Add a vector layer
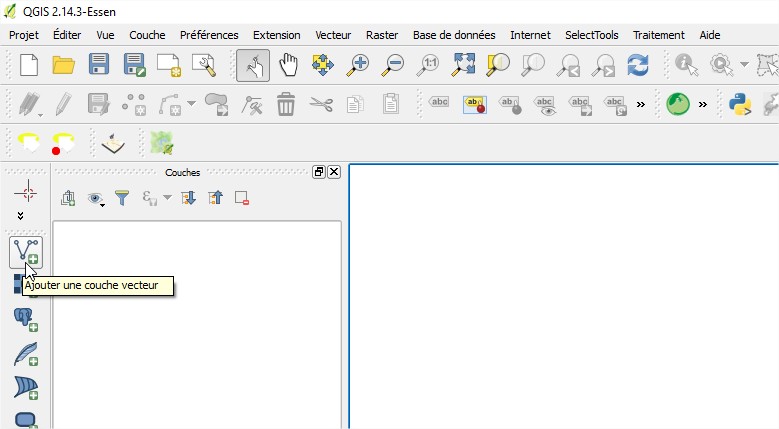The width and height of the screenshot is (779, 429). (26, 252)
